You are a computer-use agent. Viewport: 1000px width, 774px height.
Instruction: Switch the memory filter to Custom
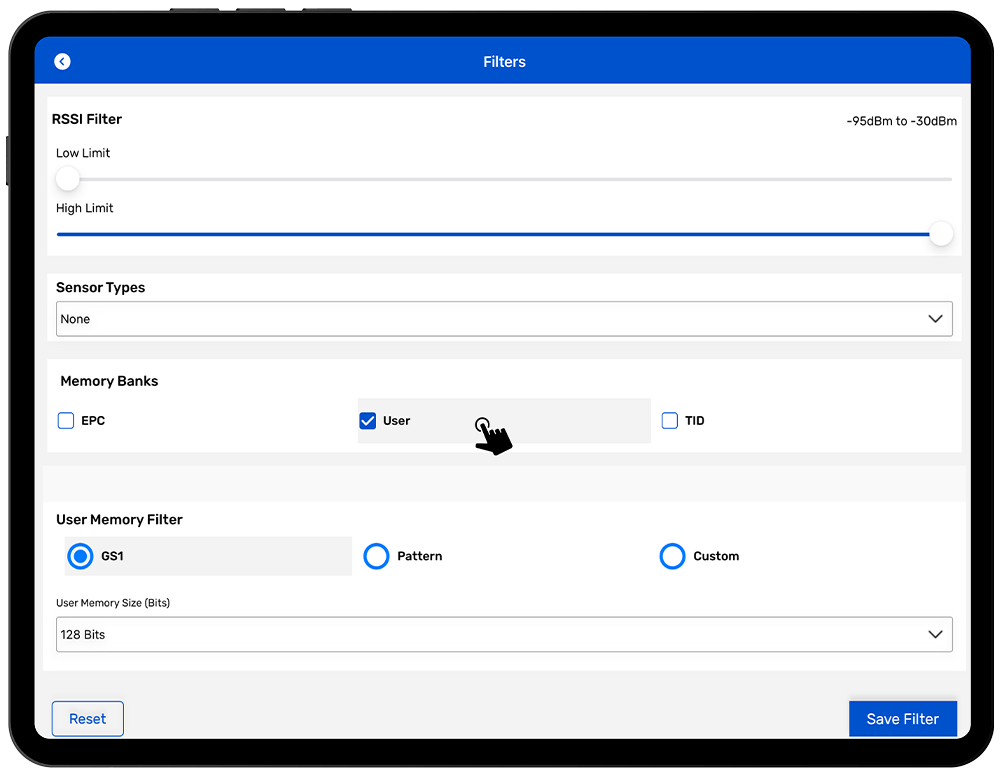pyautogui.click(x=672, y=556)
